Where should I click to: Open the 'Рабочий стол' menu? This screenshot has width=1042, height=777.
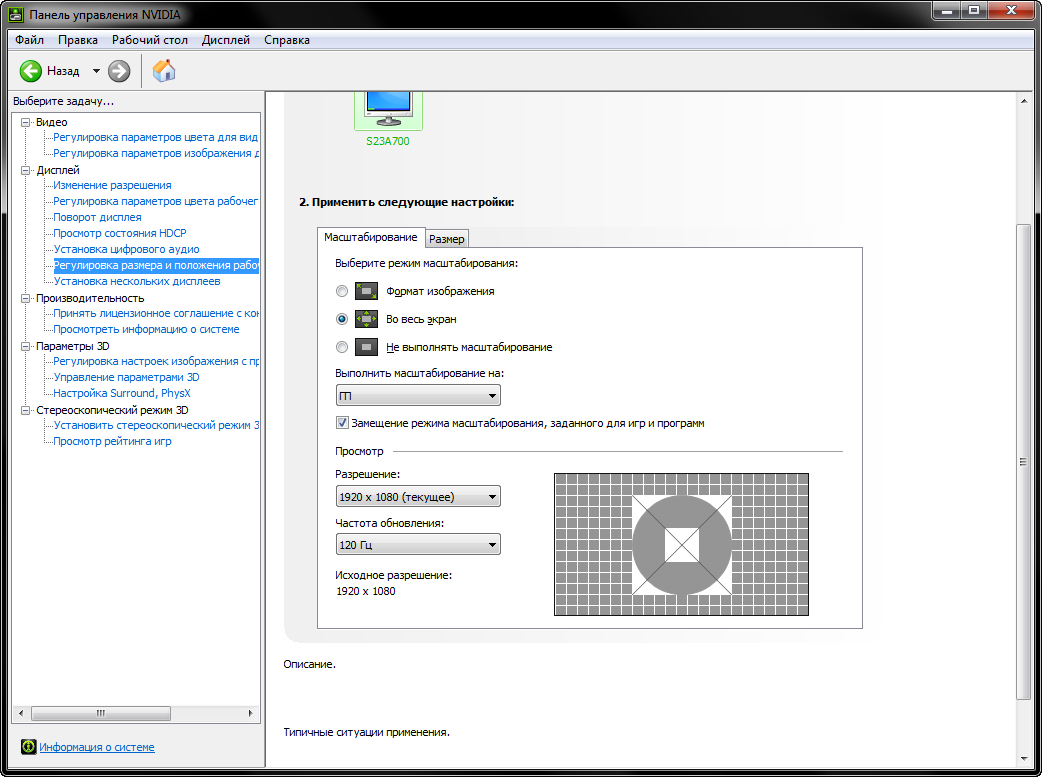150,40
